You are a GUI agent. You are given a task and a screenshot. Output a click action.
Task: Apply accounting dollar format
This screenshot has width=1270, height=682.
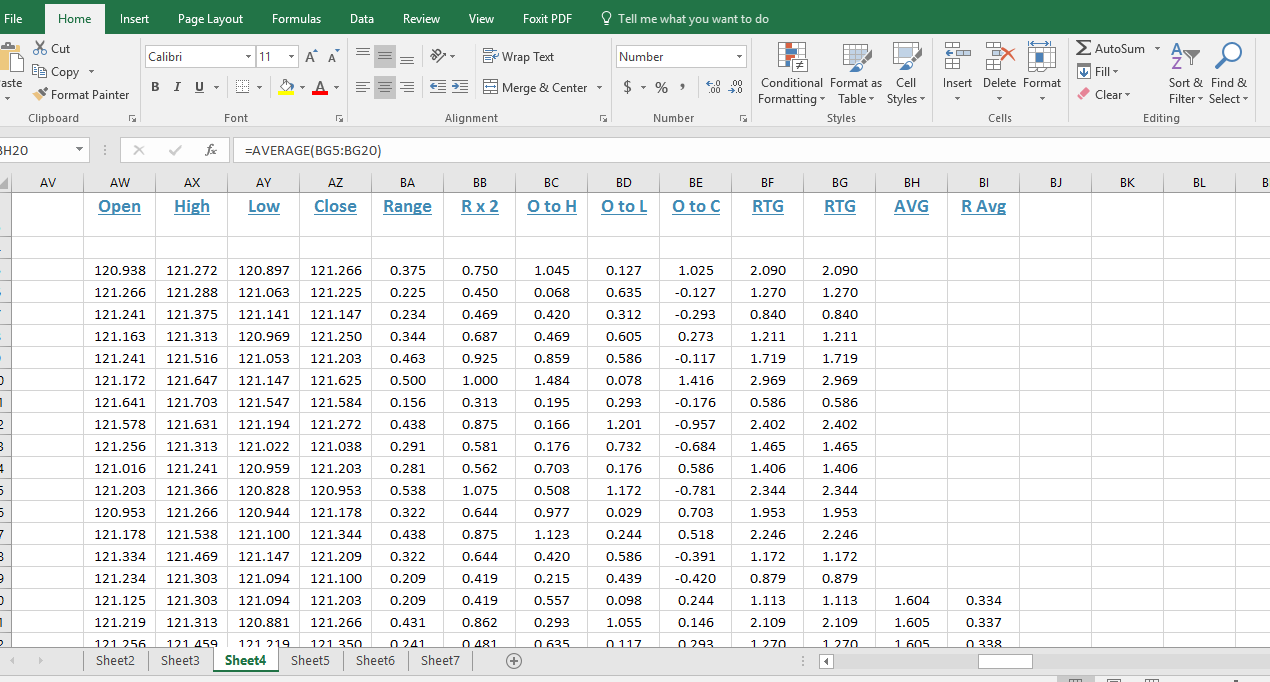(x=628, y=88)
